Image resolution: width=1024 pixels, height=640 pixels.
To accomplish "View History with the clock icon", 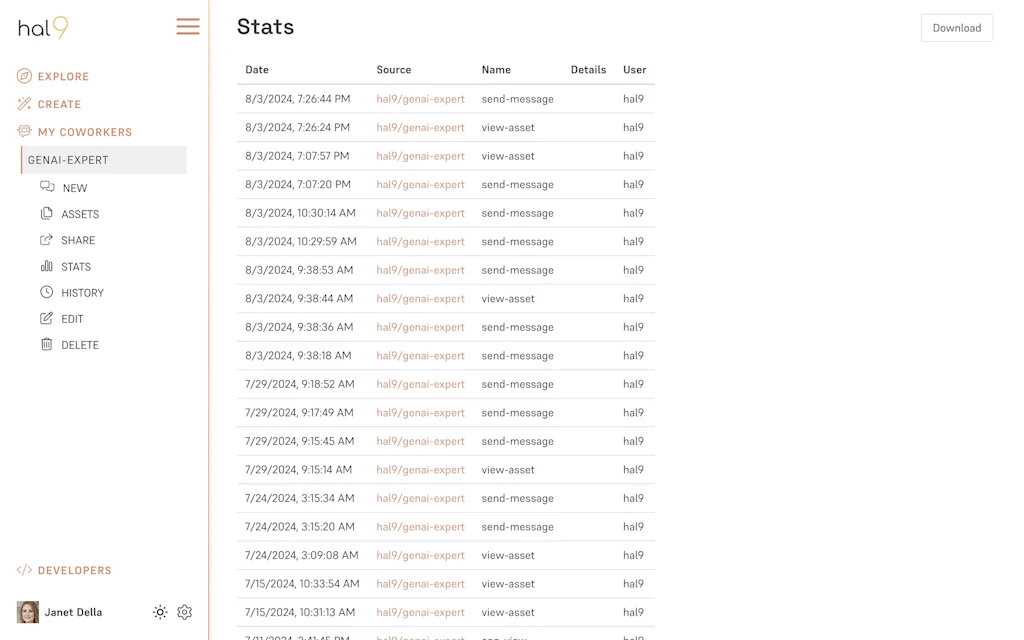I will [47, 292].
